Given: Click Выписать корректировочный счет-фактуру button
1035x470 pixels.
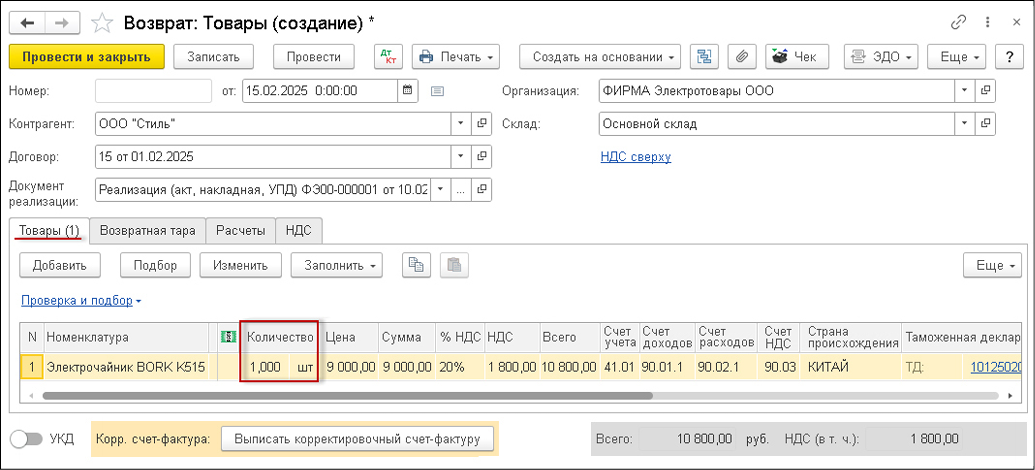Looking at the screenshot, I should pos(359,439).
